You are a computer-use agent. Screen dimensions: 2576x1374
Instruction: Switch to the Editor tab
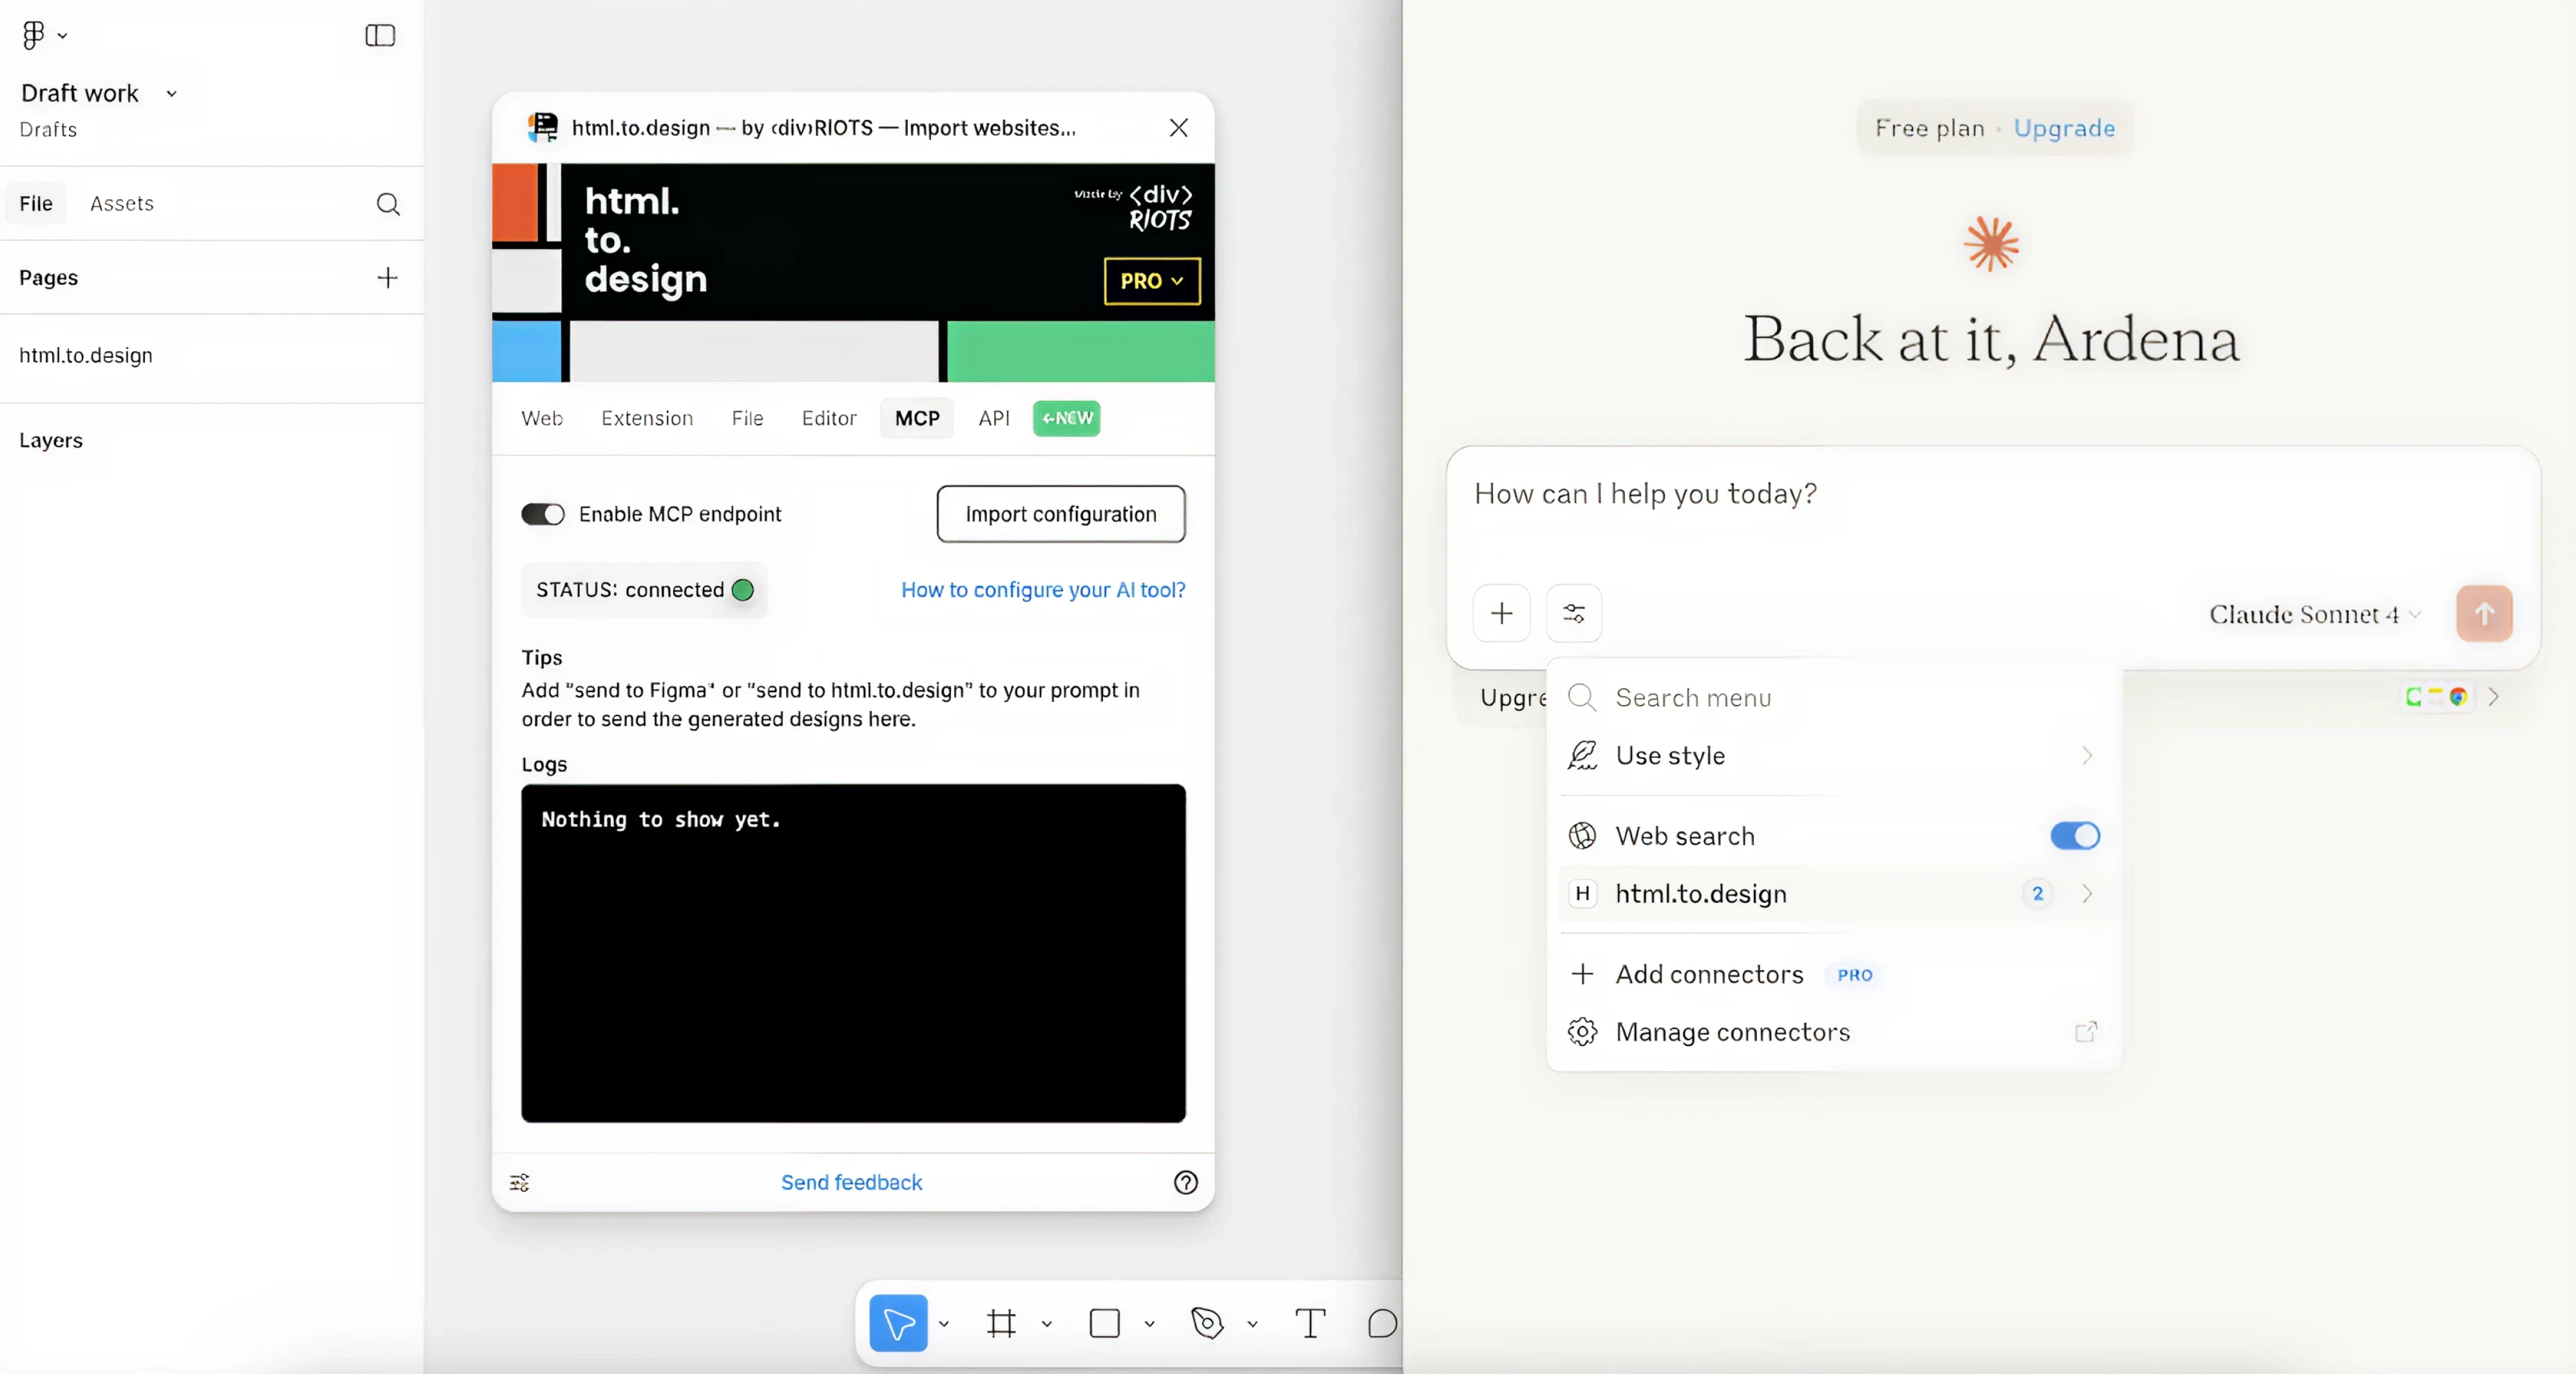click(829, 418)
